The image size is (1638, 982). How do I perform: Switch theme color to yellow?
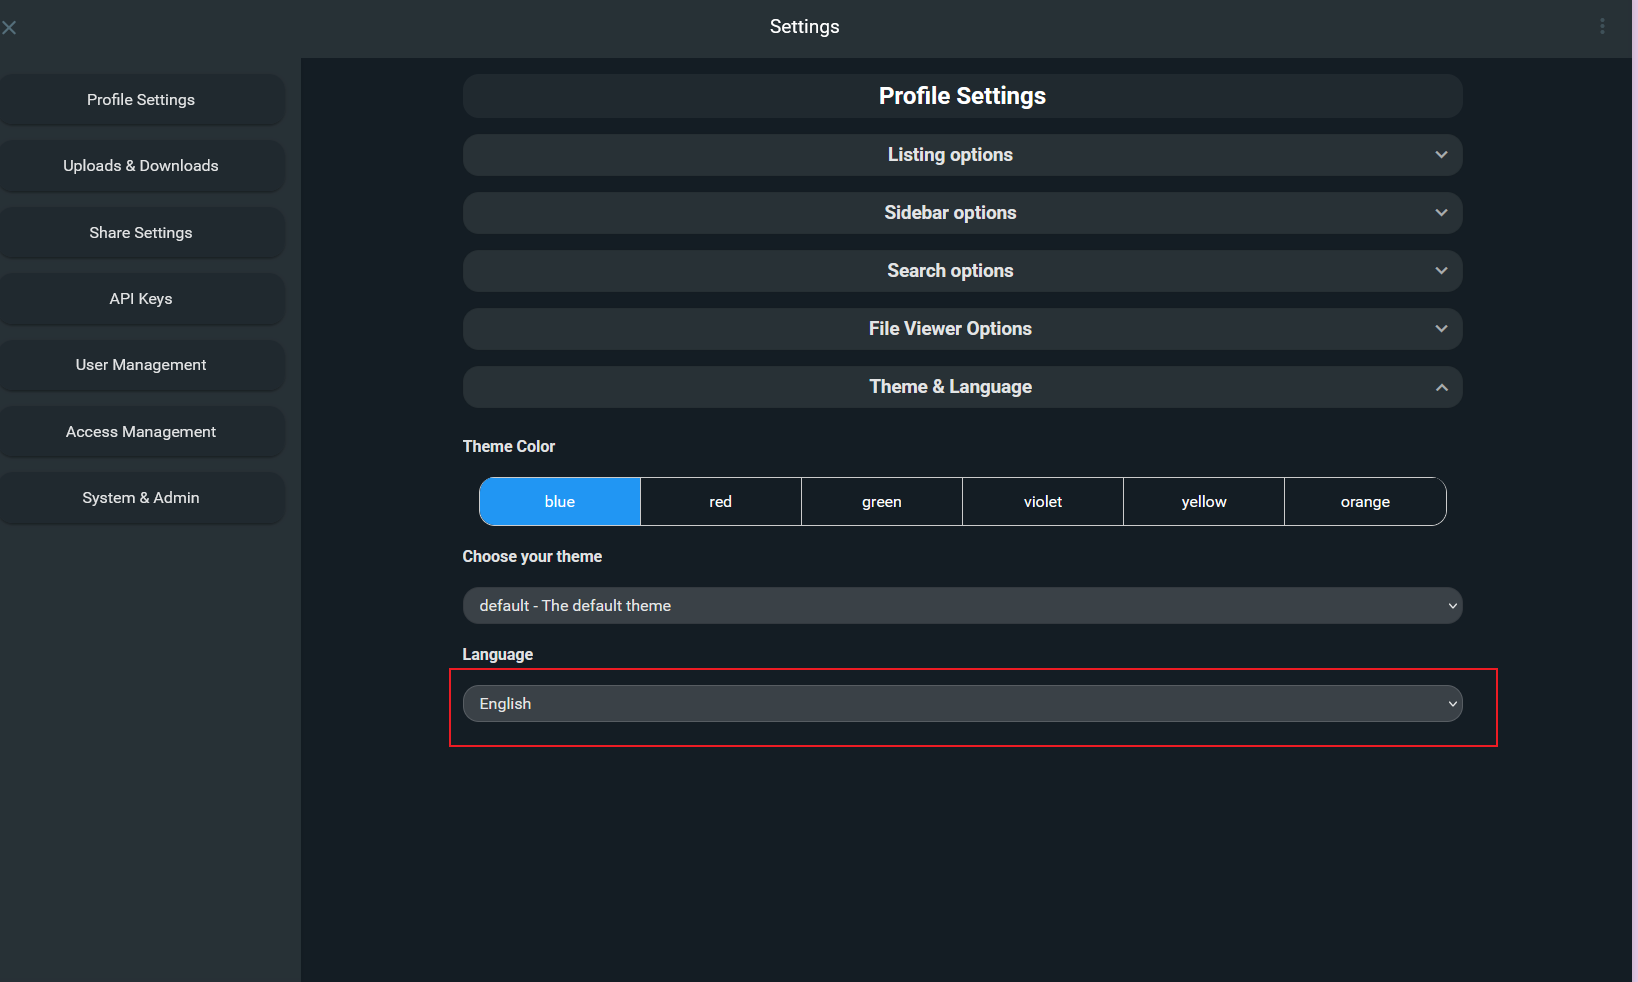tap(1204, 502)
